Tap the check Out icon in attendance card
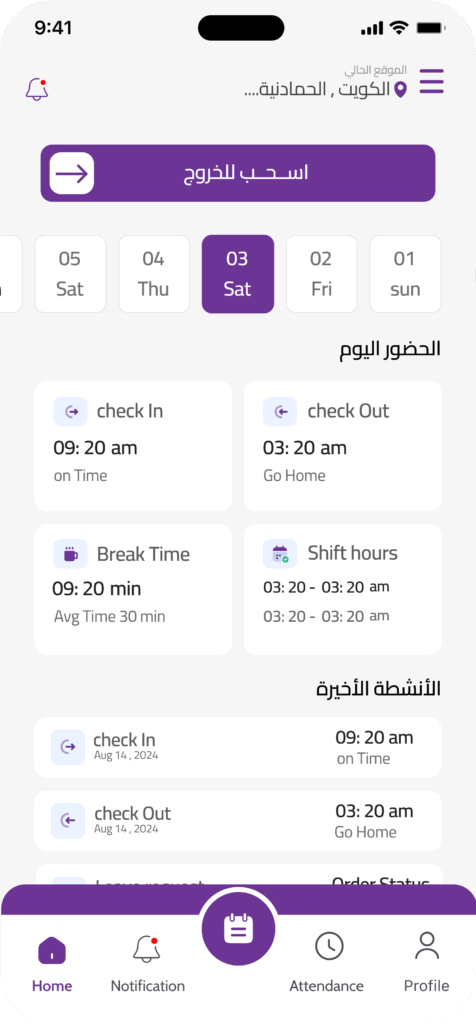Viewport: 476px width, 1024px height. click(x=280, y=411)
